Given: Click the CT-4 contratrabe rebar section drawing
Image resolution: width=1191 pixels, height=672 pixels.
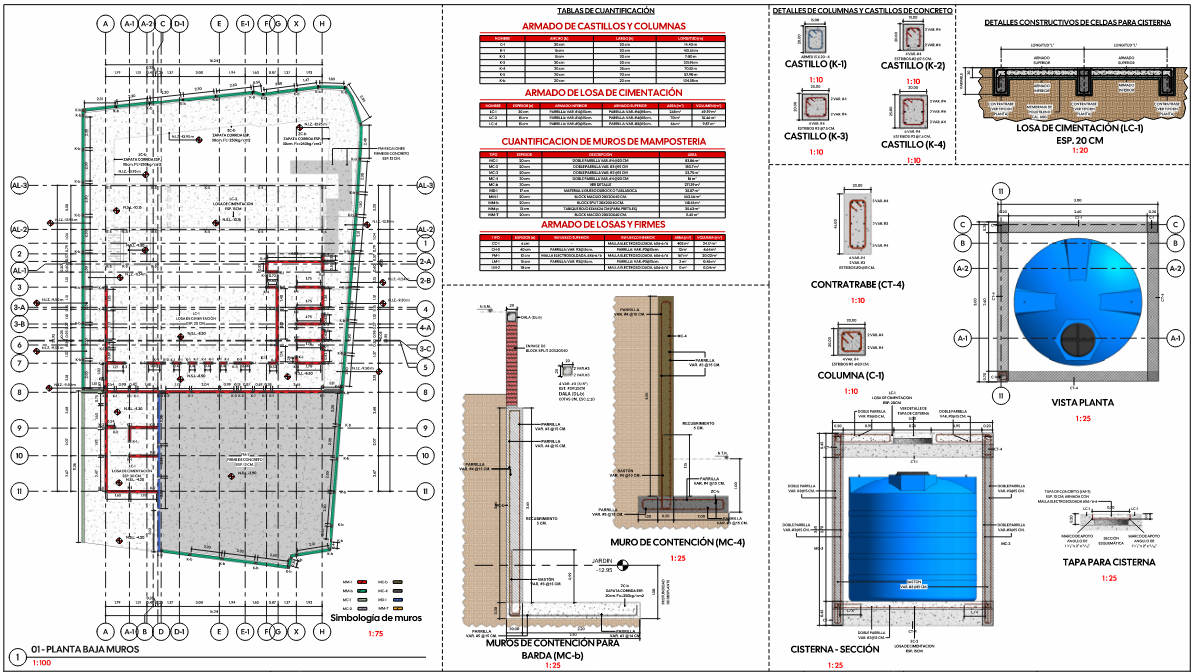Looking at the screenshot, I should coord(857,223).
